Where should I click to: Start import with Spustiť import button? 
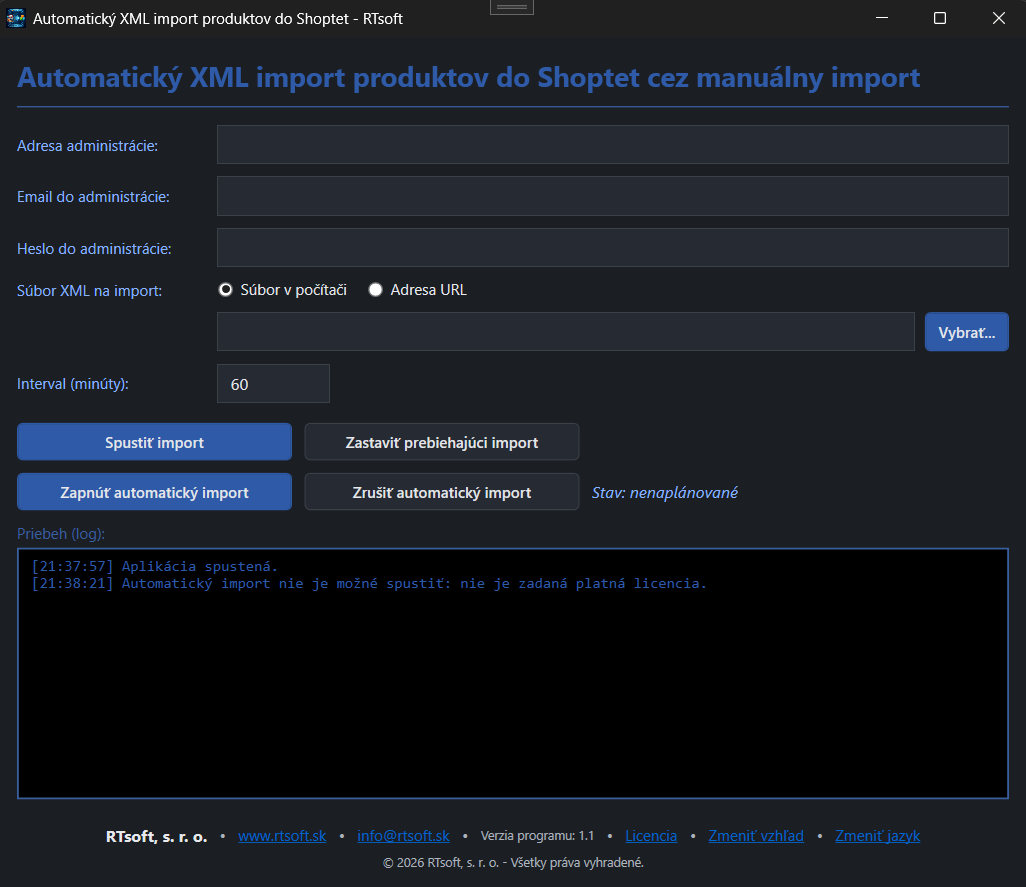154,442
